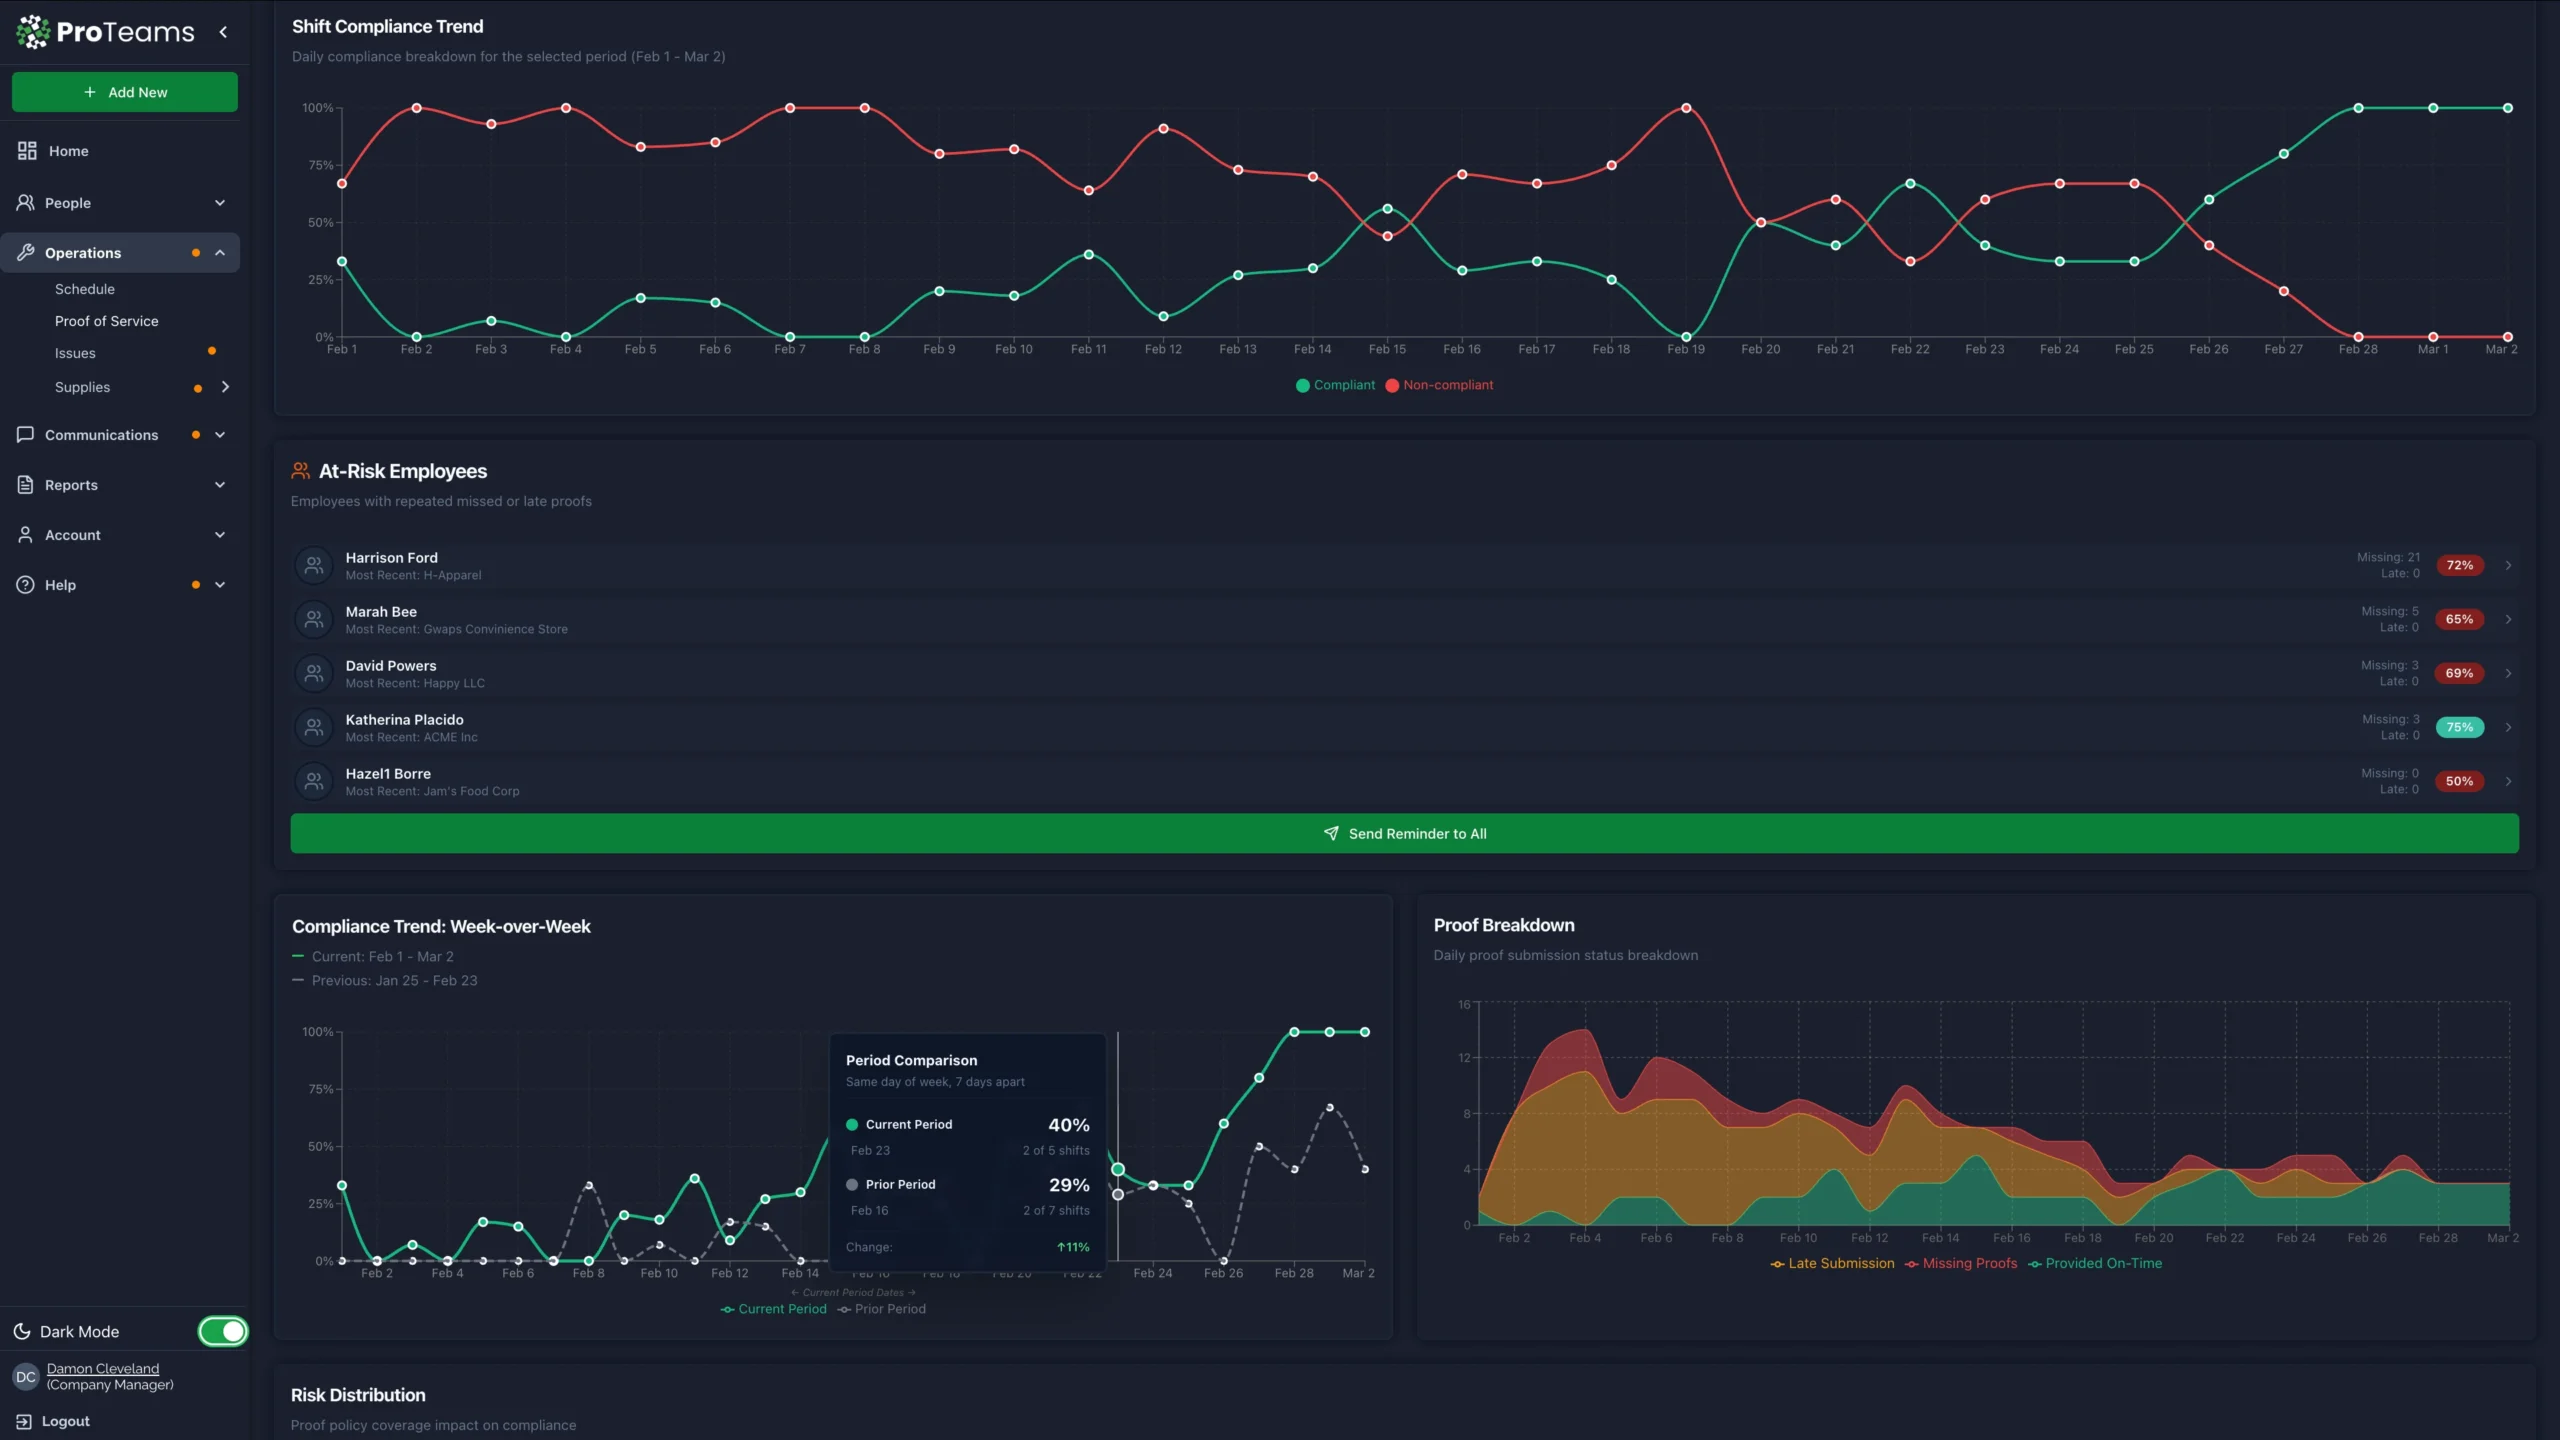Toggle Dark Mode switch off
The image size is (2560, 1440).
(x=222, y=1331)
